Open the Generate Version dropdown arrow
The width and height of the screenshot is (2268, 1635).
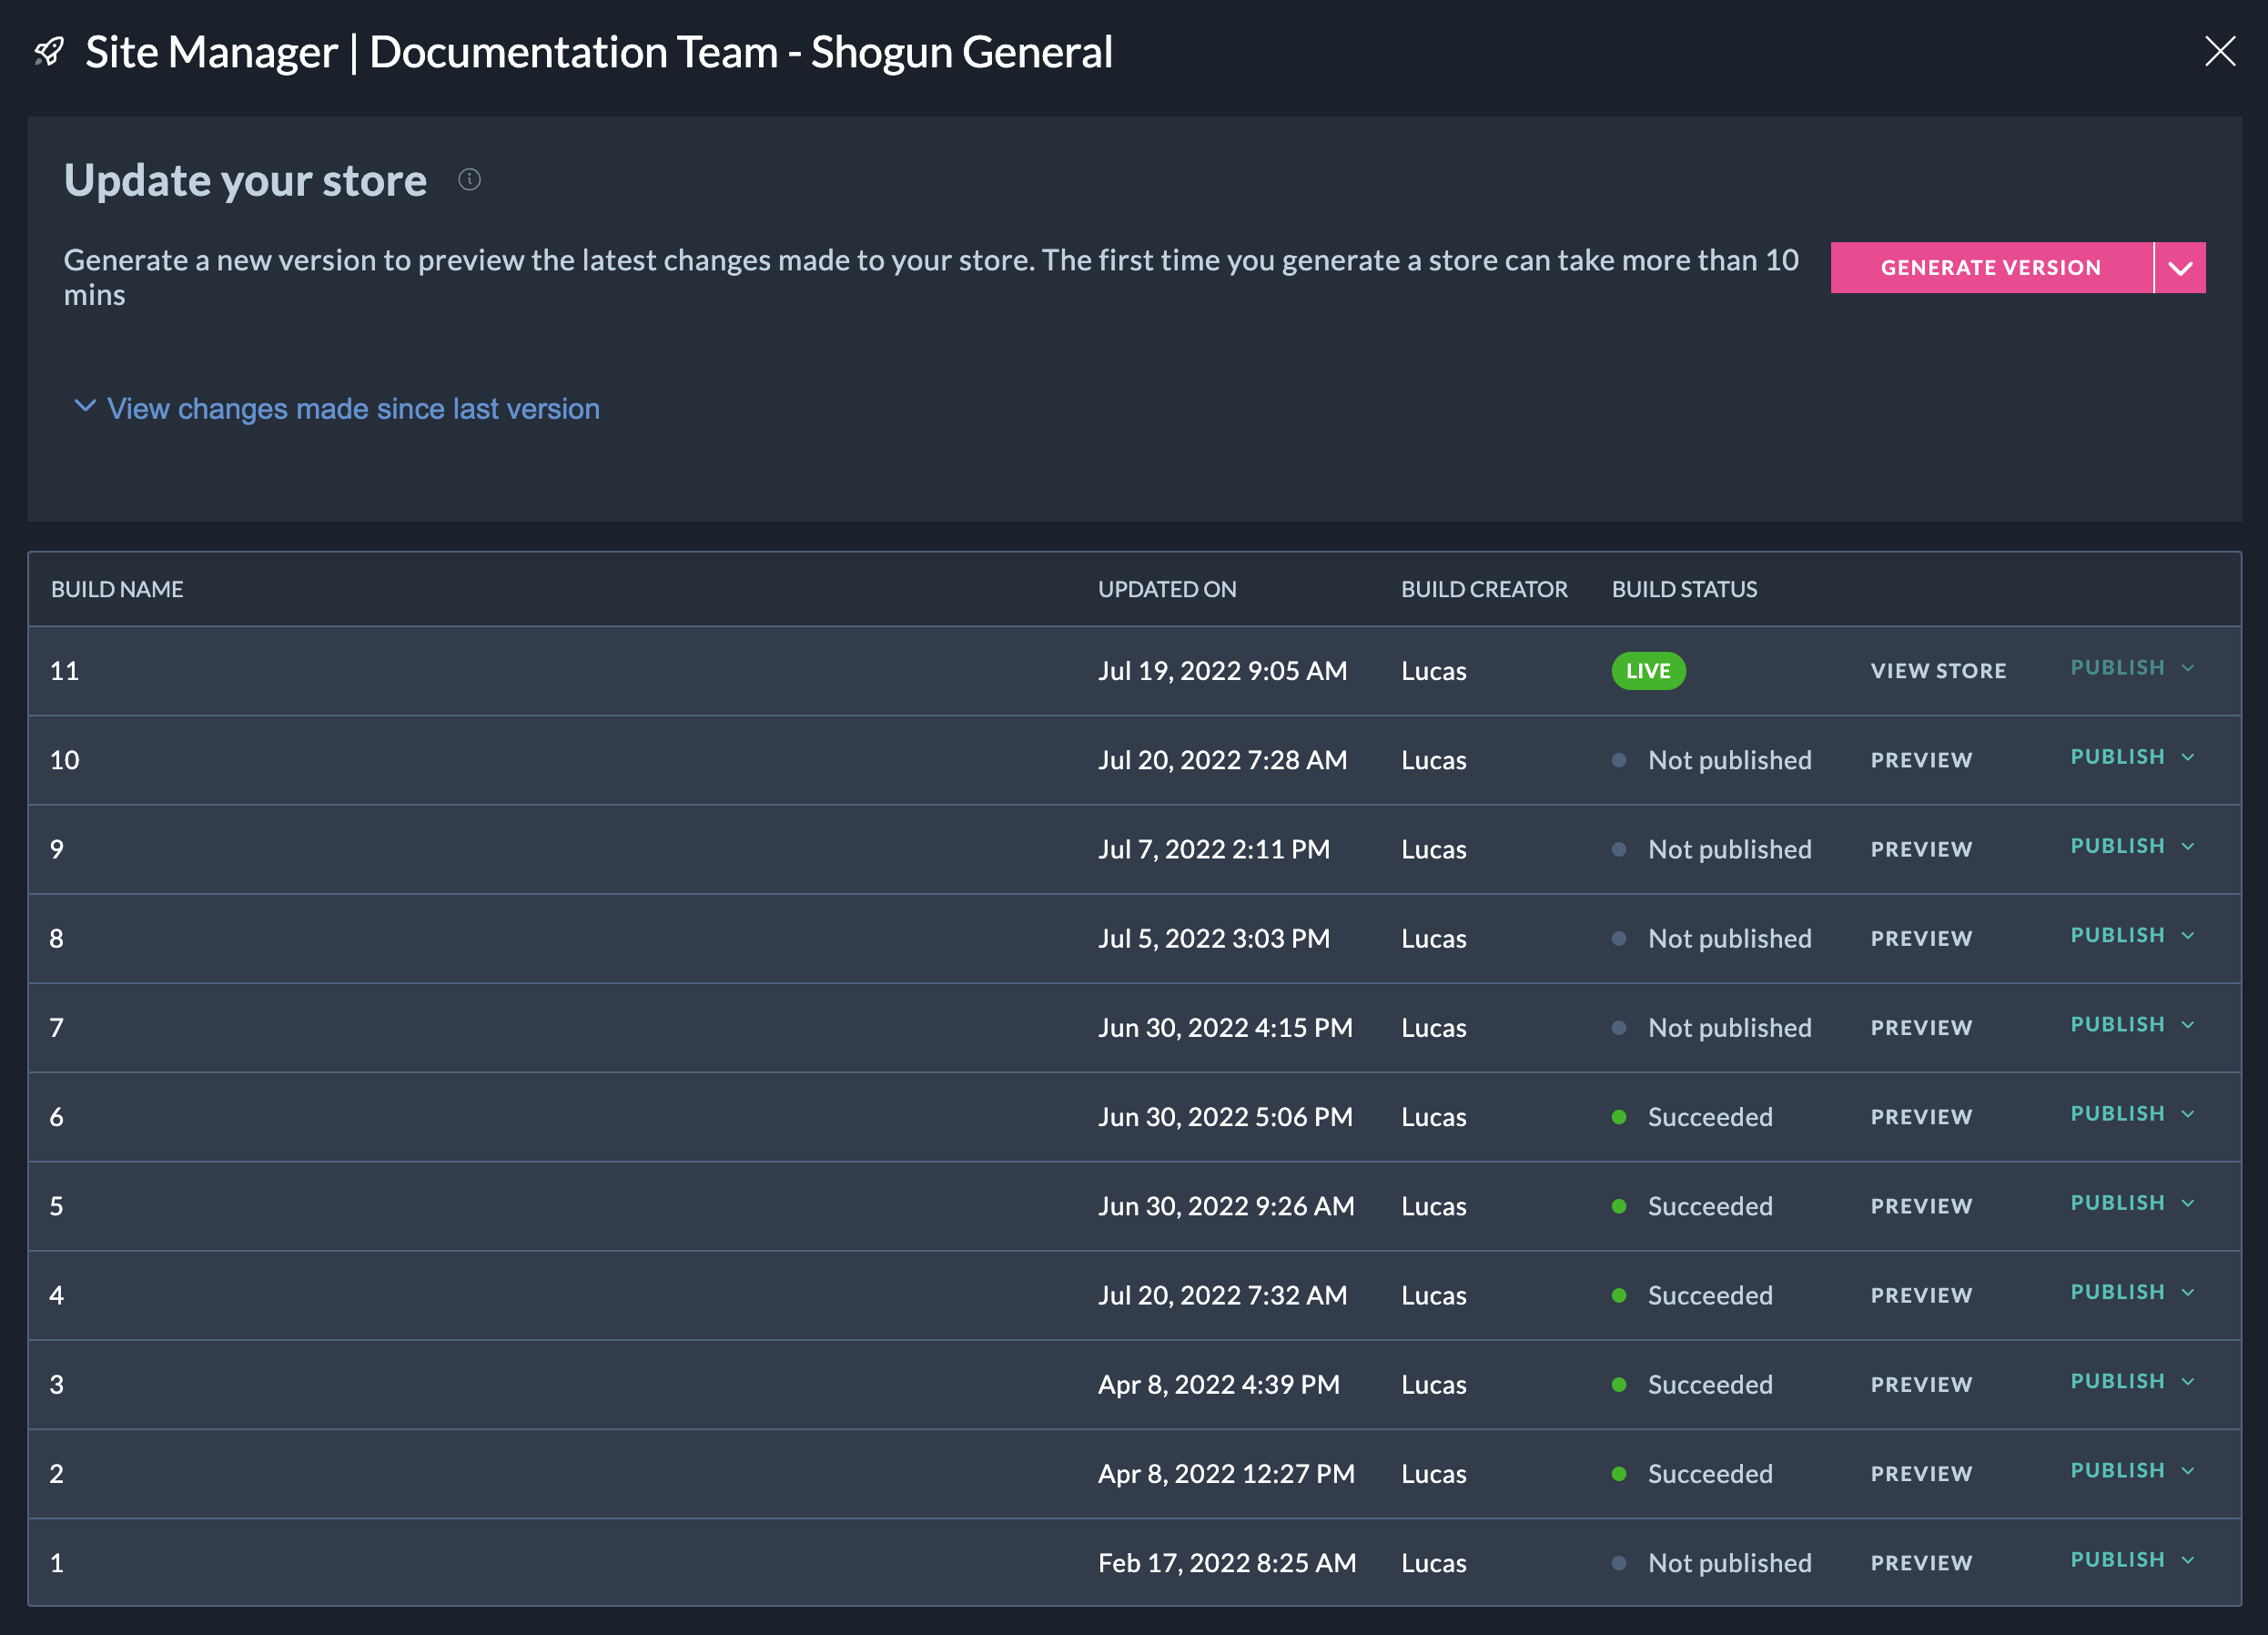(2180, 268)
